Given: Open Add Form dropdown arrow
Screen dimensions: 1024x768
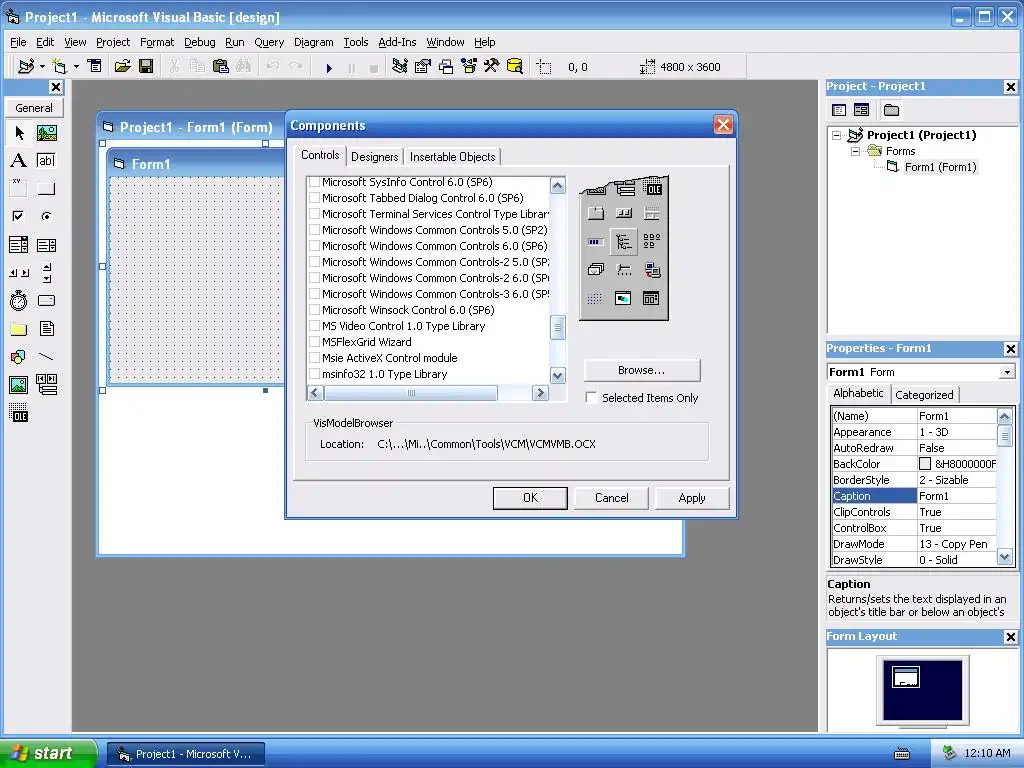Looking at the screenshot, I should [76, 67].
